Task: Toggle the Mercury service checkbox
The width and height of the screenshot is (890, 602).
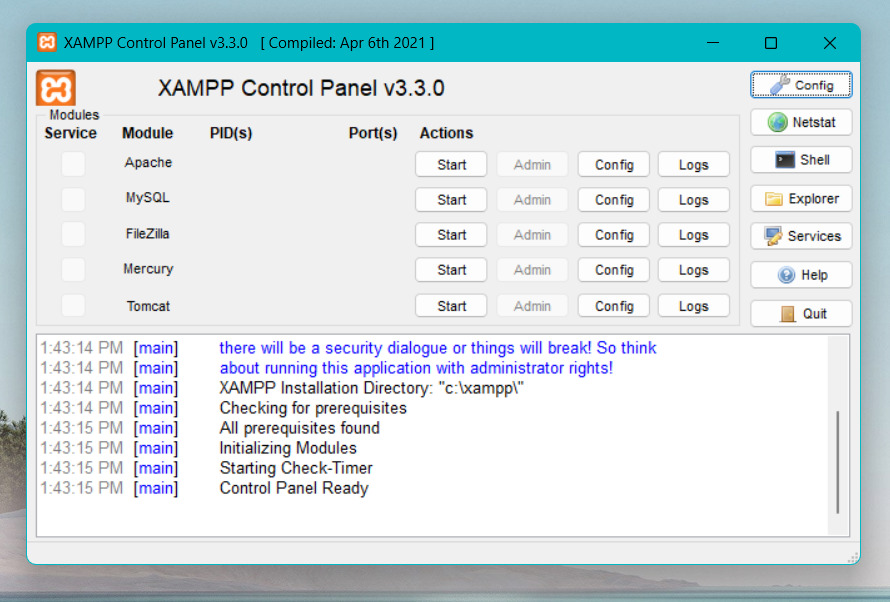Action: point(73,270)
